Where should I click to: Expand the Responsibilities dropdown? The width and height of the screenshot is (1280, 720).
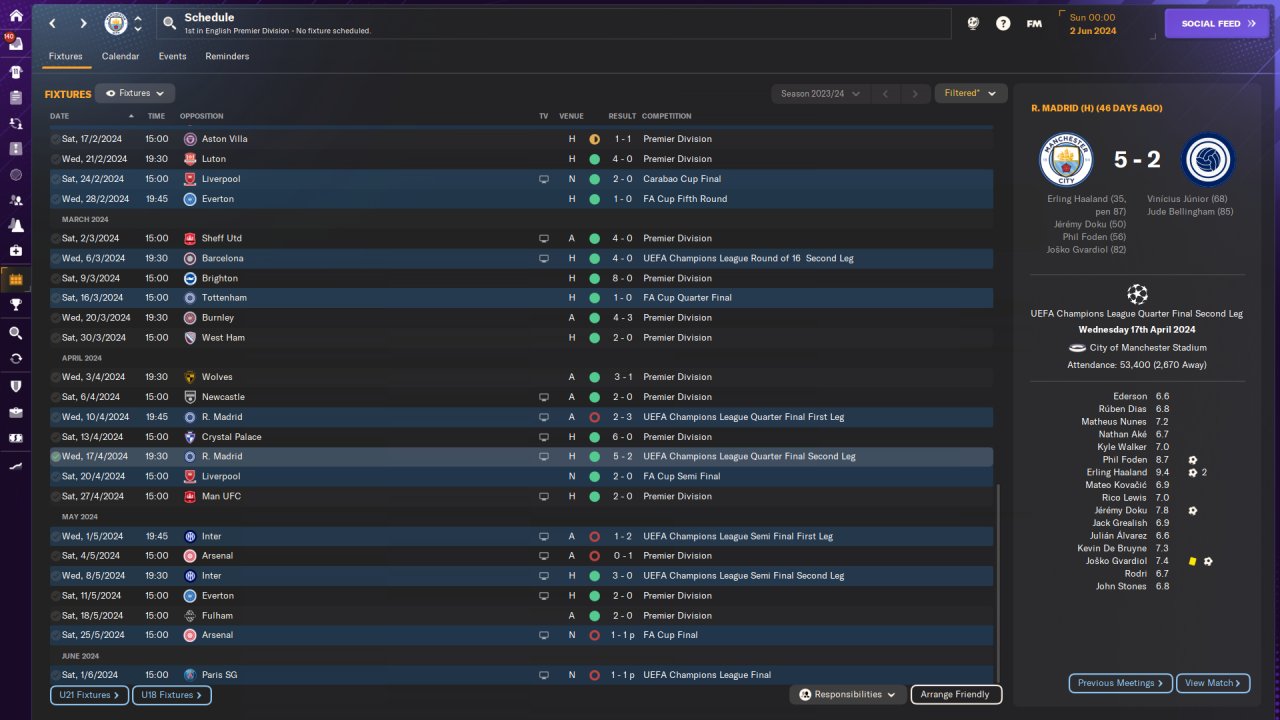(x=848, y=694)
